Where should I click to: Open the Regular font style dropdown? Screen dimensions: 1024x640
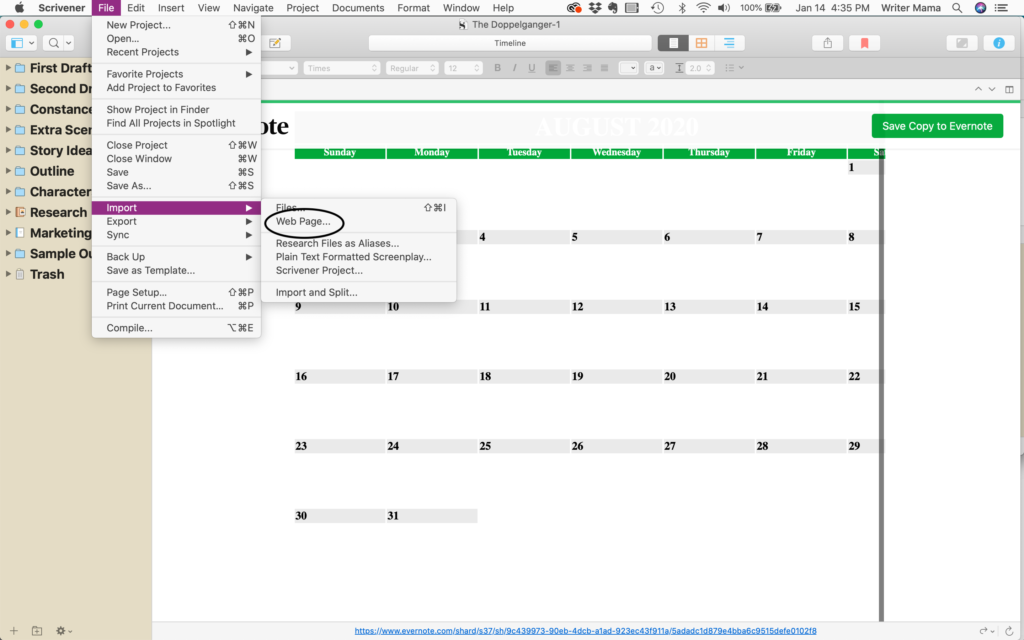(x=411, y=68)
